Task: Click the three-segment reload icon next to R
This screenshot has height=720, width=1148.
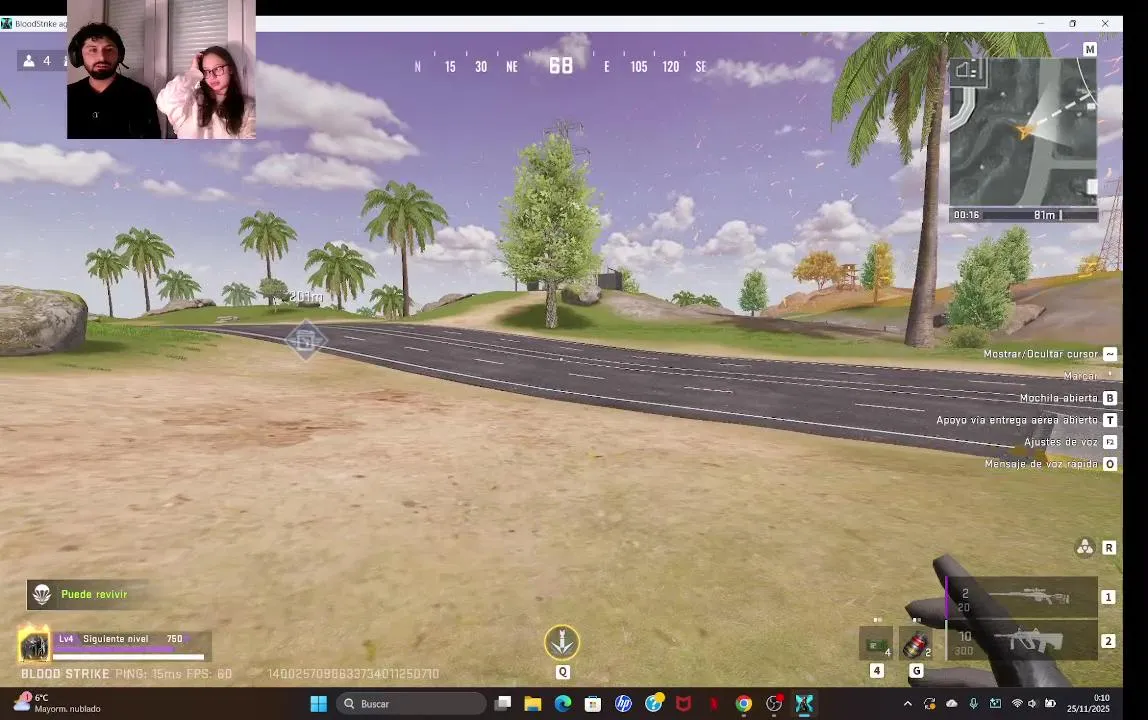Action: (x=1084, y=547)
